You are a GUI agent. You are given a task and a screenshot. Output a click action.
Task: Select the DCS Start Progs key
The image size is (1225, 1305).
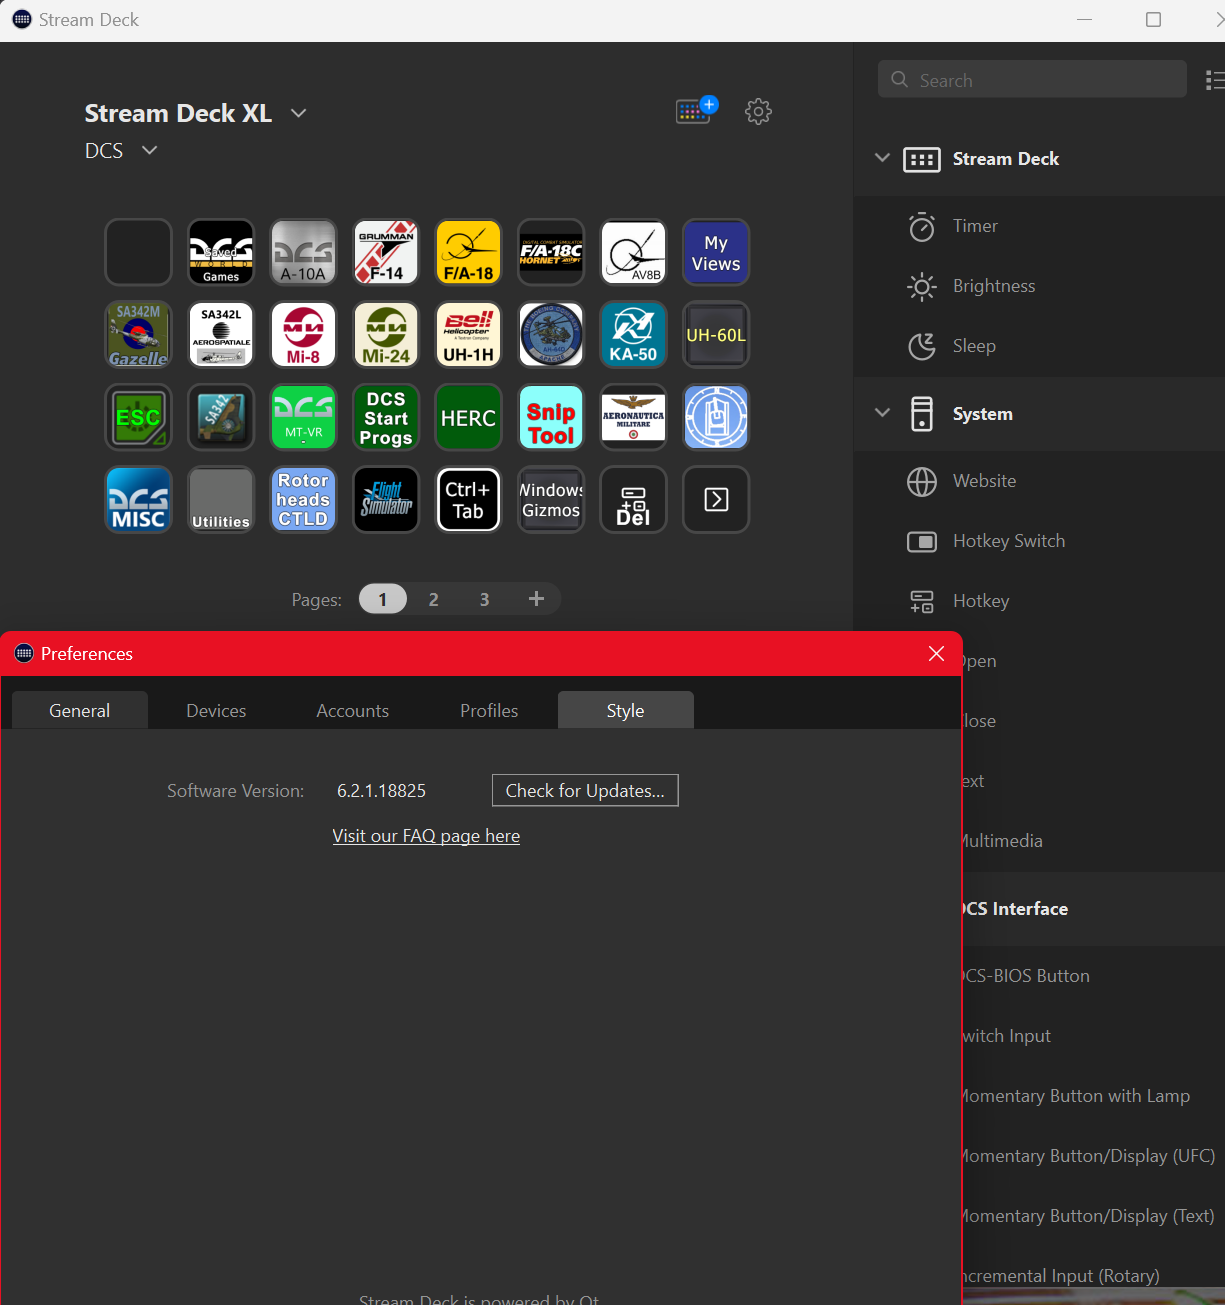[386, 417]
